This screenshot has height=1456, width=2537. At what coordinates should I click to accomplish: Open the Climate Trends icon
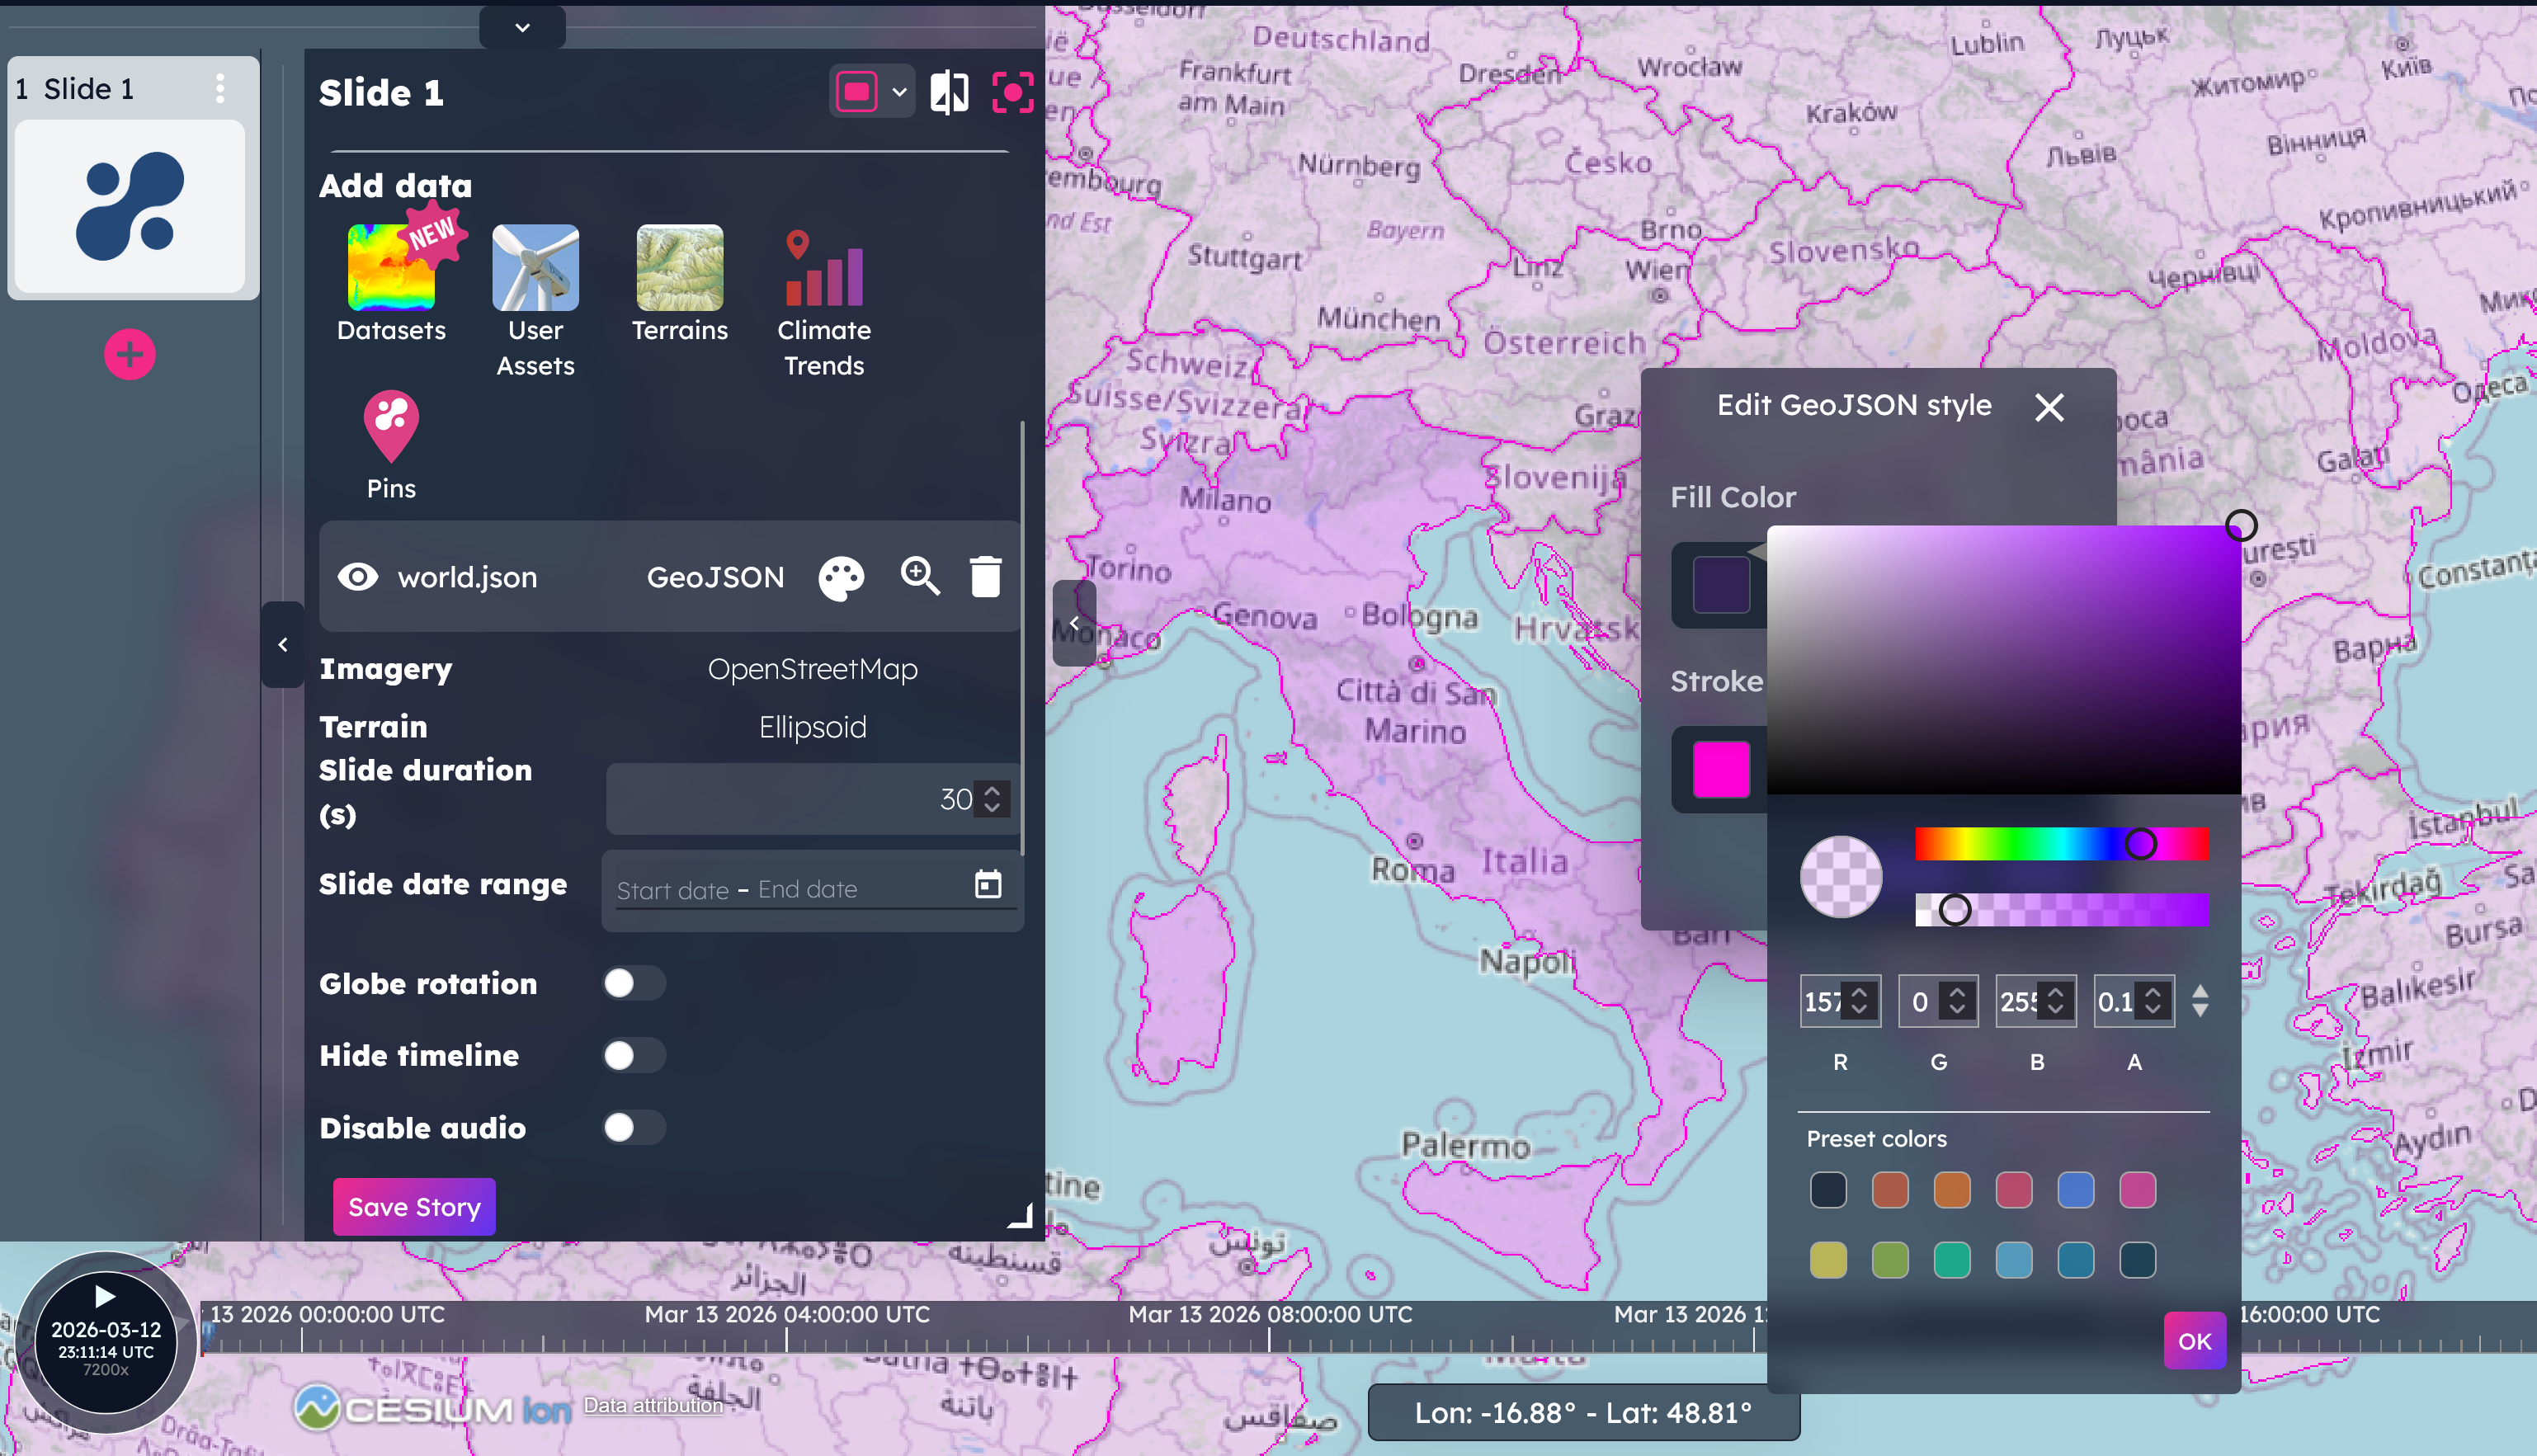point(823,268)
